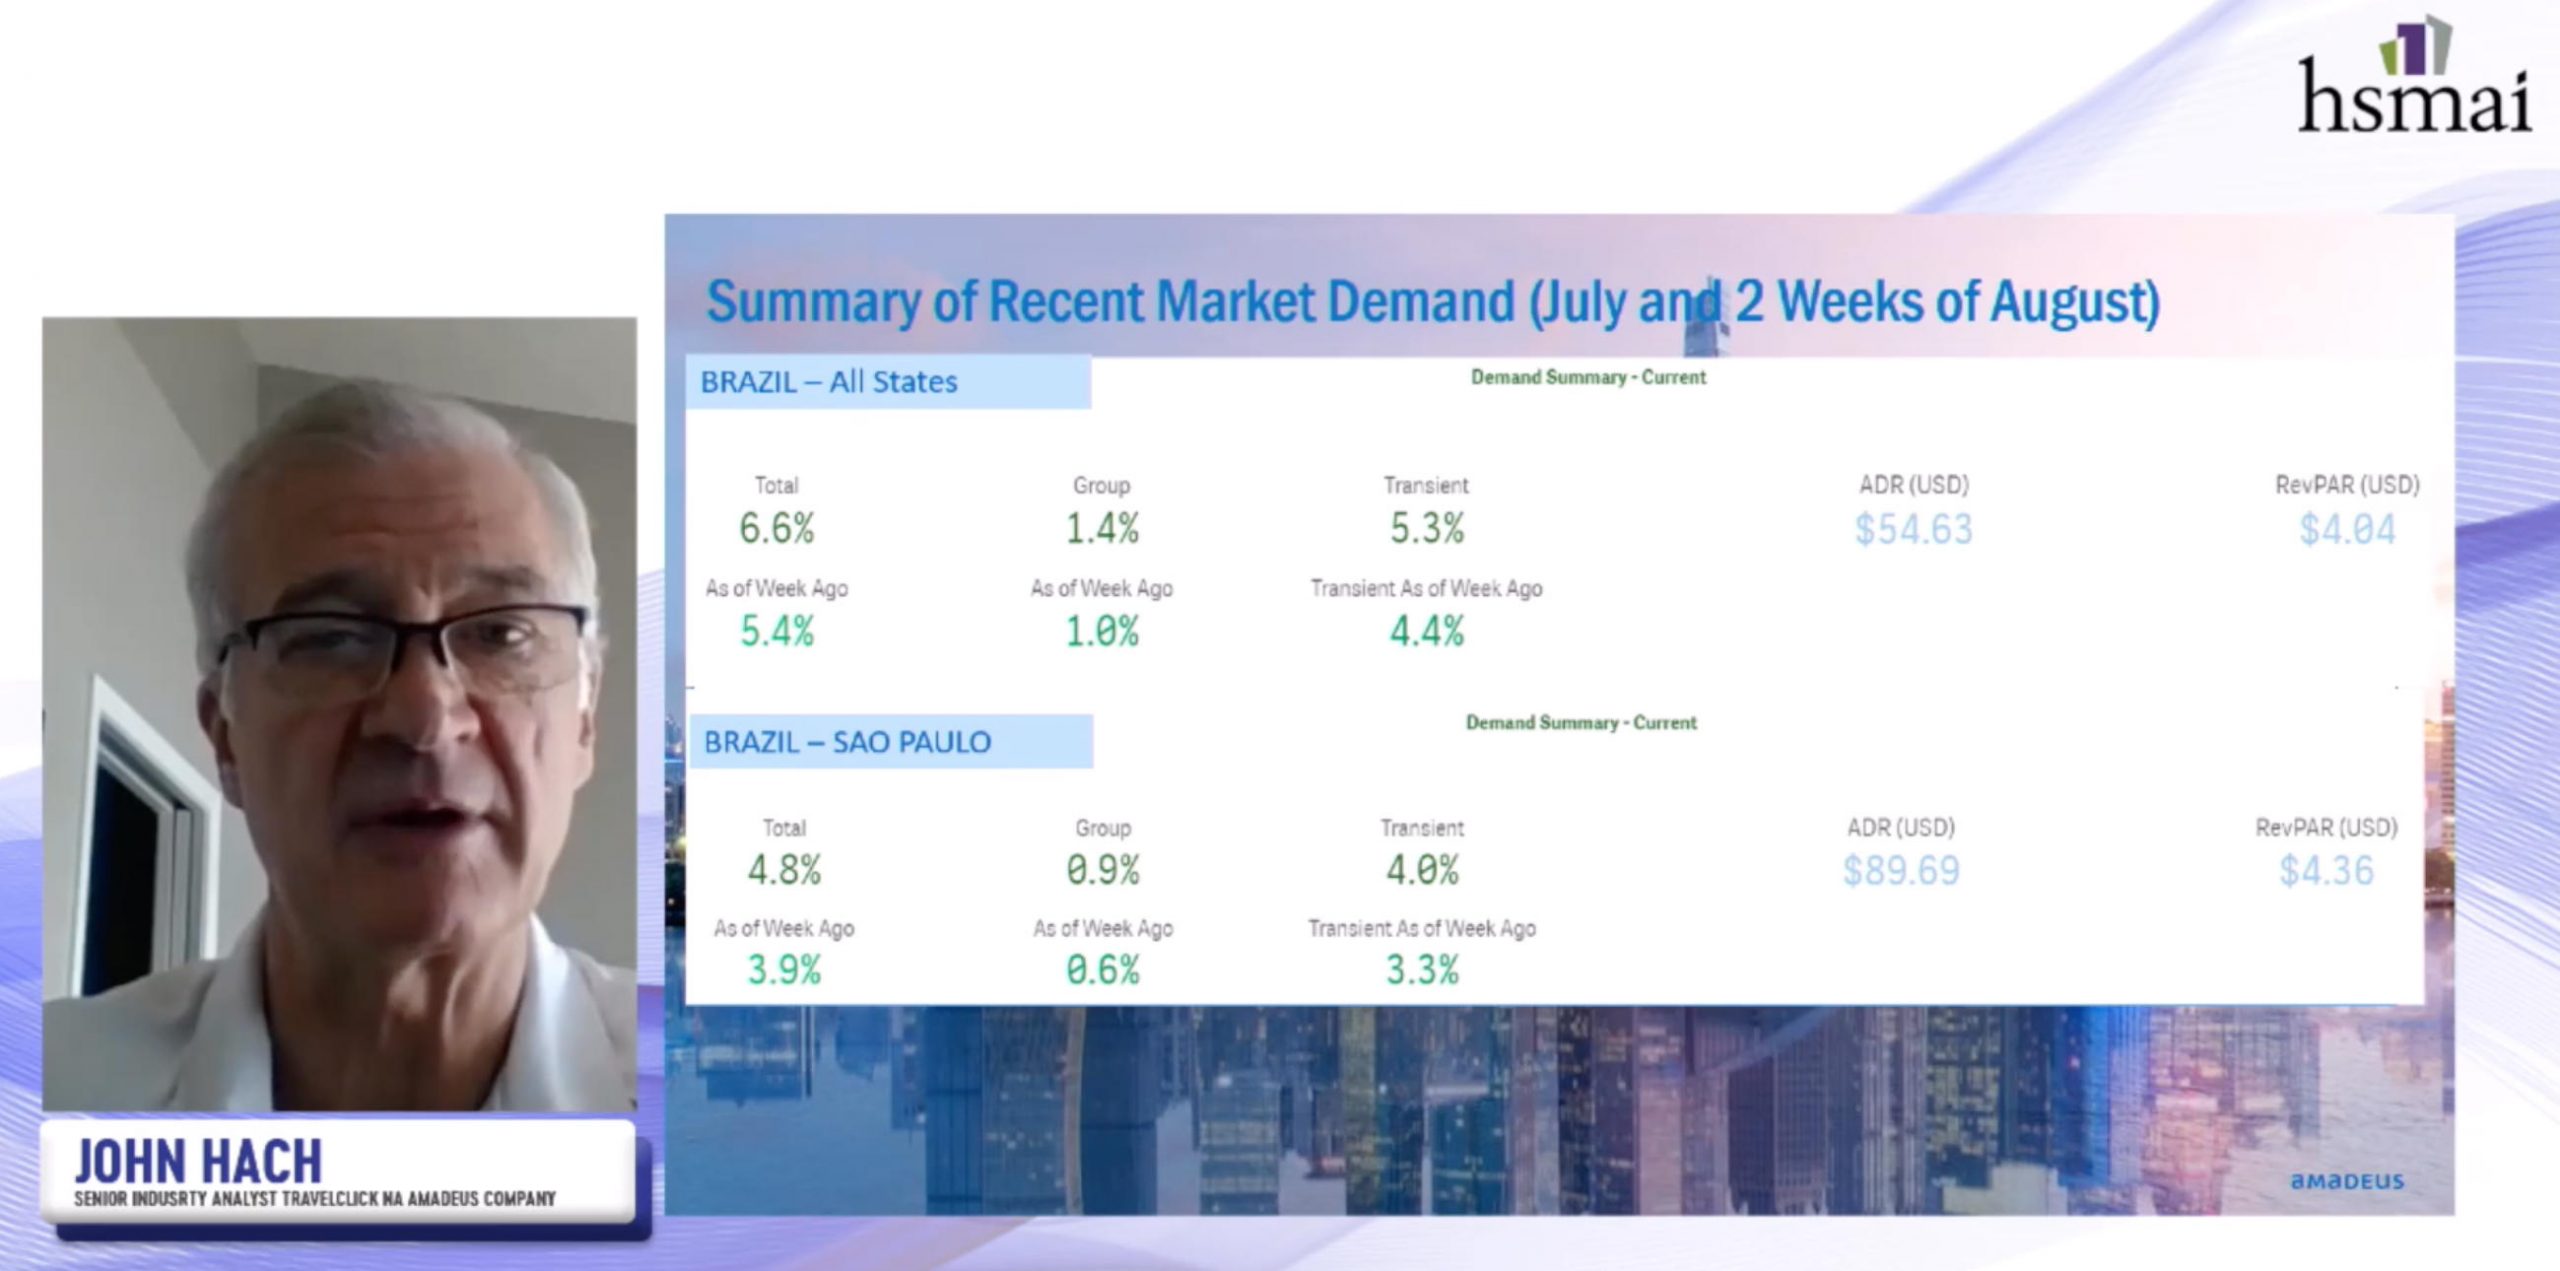Click Sao Paulo Total 4.8% value

tap(784, 870)
